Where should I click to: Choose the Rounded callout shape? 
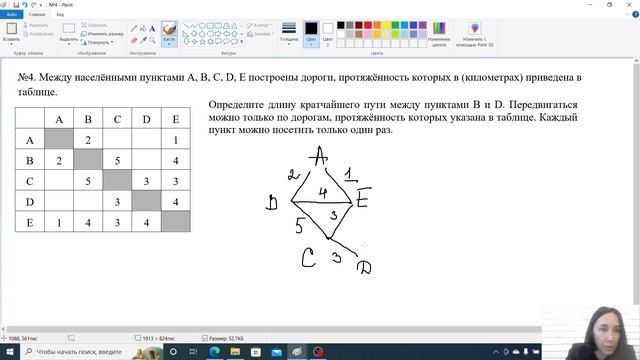point(218,41)
